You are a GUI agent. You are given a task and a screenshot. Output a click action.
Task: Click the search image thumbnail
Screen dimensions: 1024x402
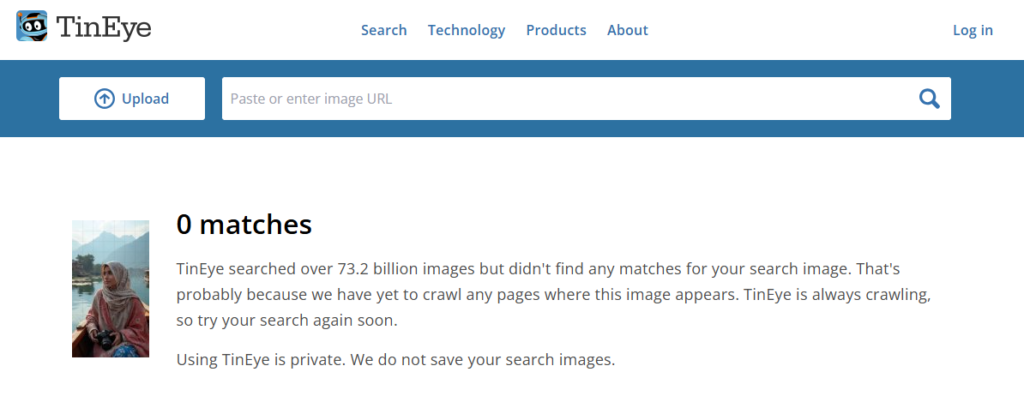[110, 288]
